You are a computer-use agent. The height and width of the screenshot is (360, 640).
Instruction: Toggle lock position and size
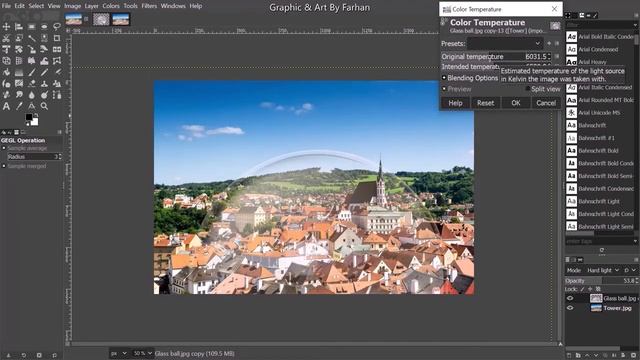590,289
